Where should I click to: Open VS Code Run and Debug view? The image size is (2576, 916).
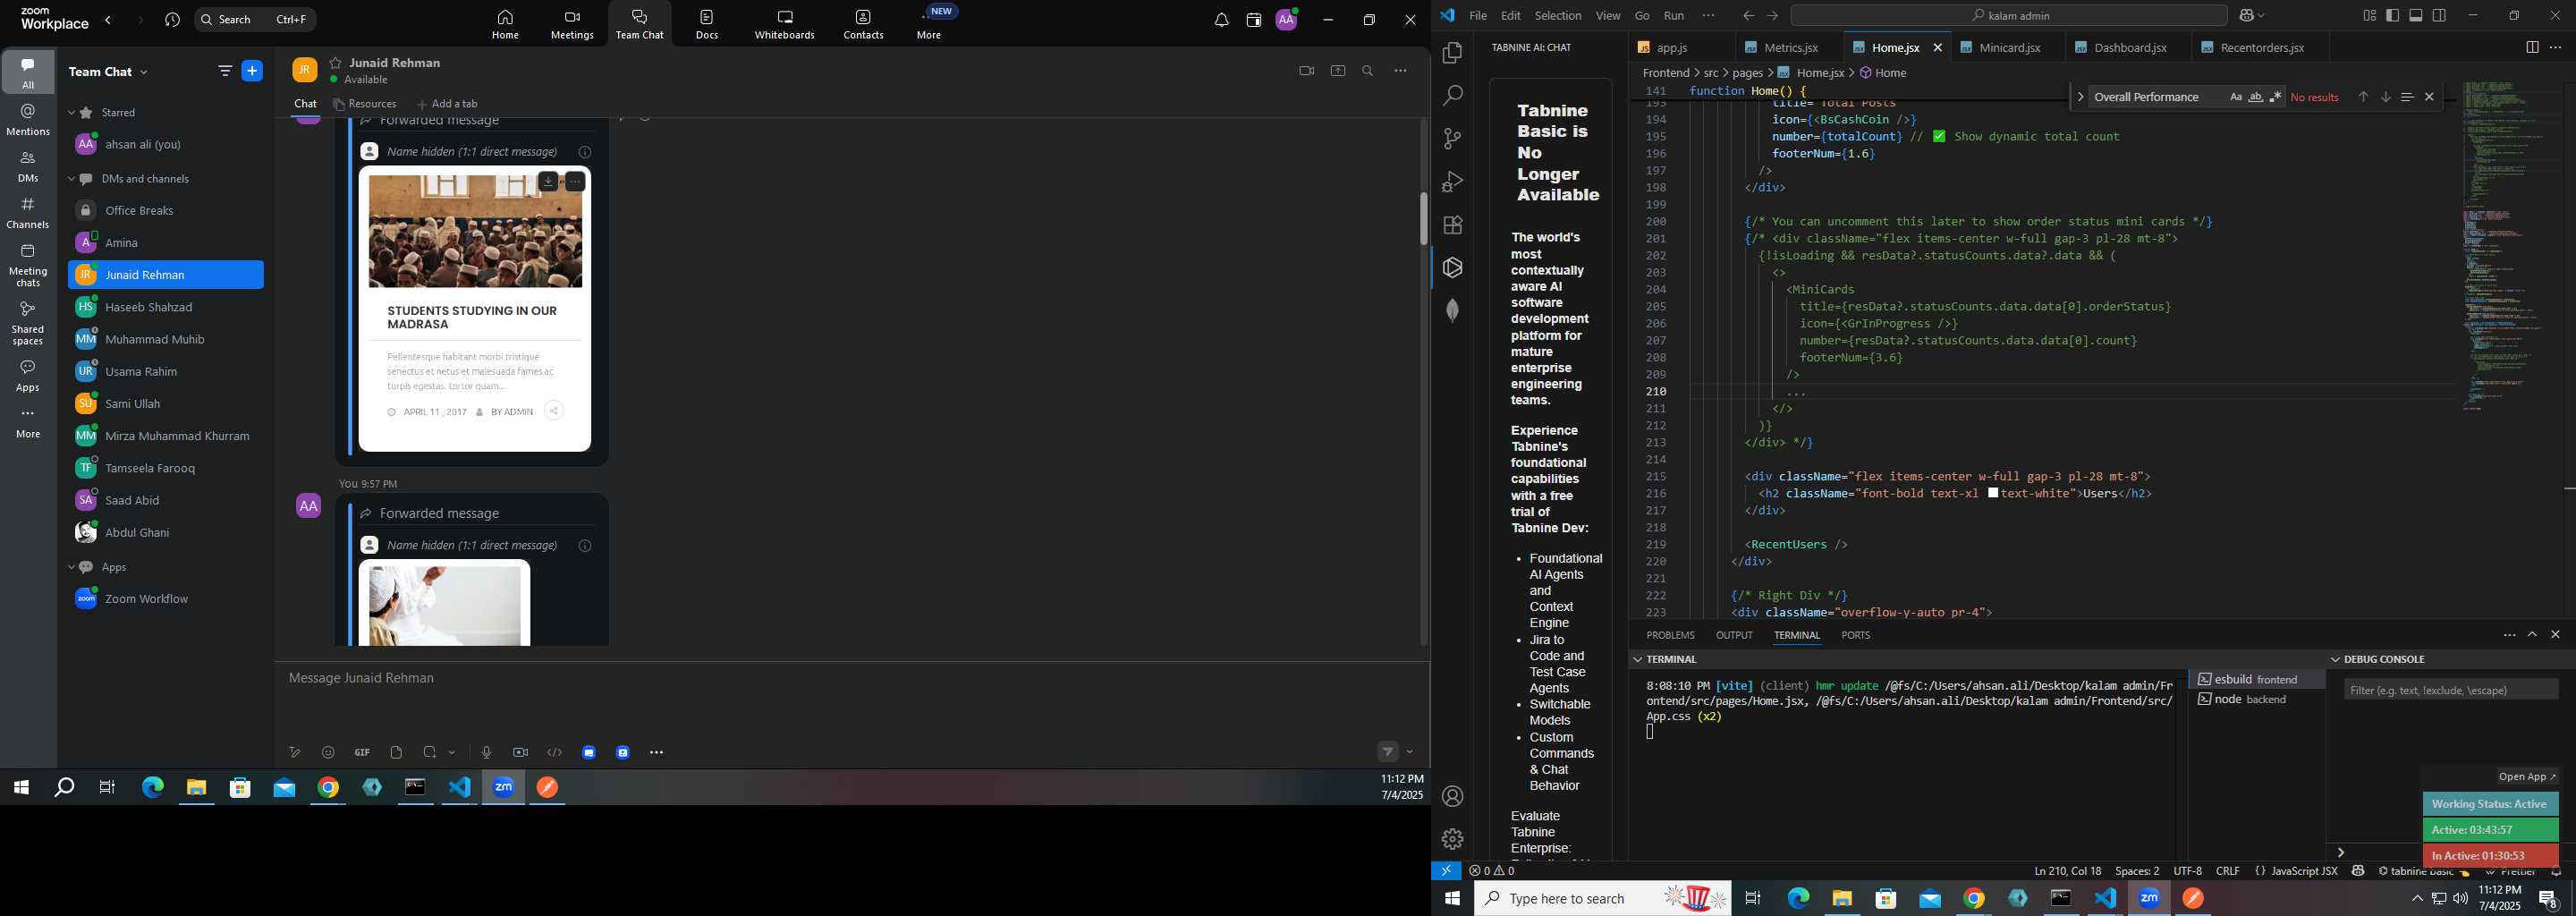pos(1452,182)
